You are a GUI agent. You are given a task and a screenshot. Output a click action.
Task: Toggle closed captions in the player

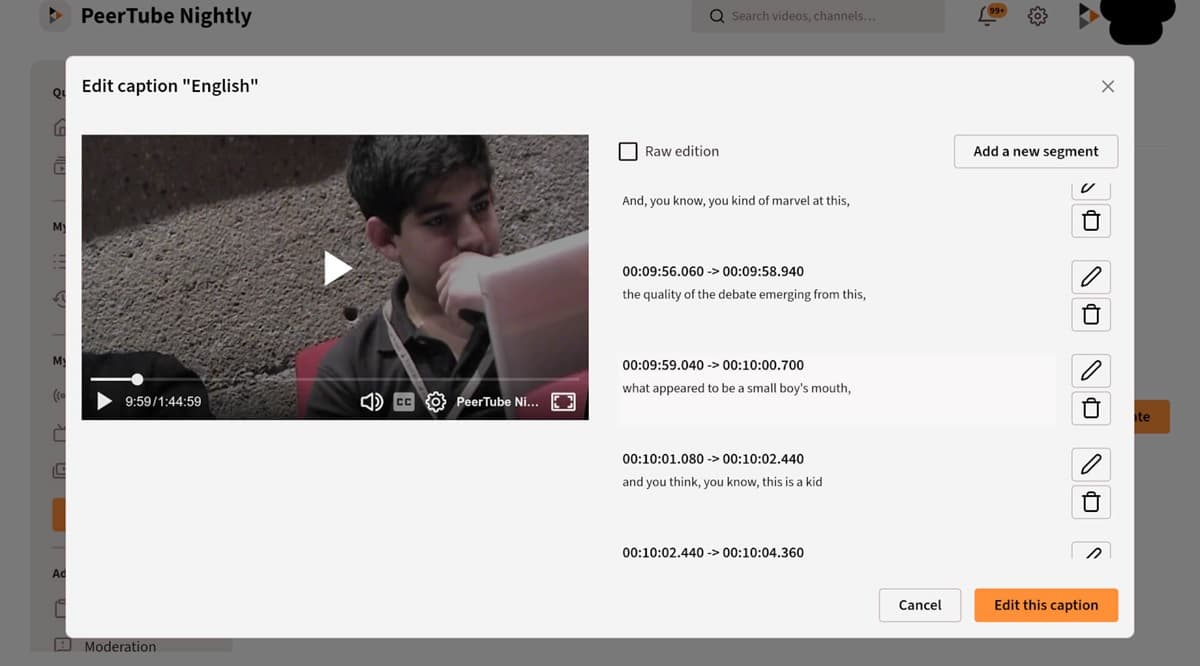coord(404,401)
